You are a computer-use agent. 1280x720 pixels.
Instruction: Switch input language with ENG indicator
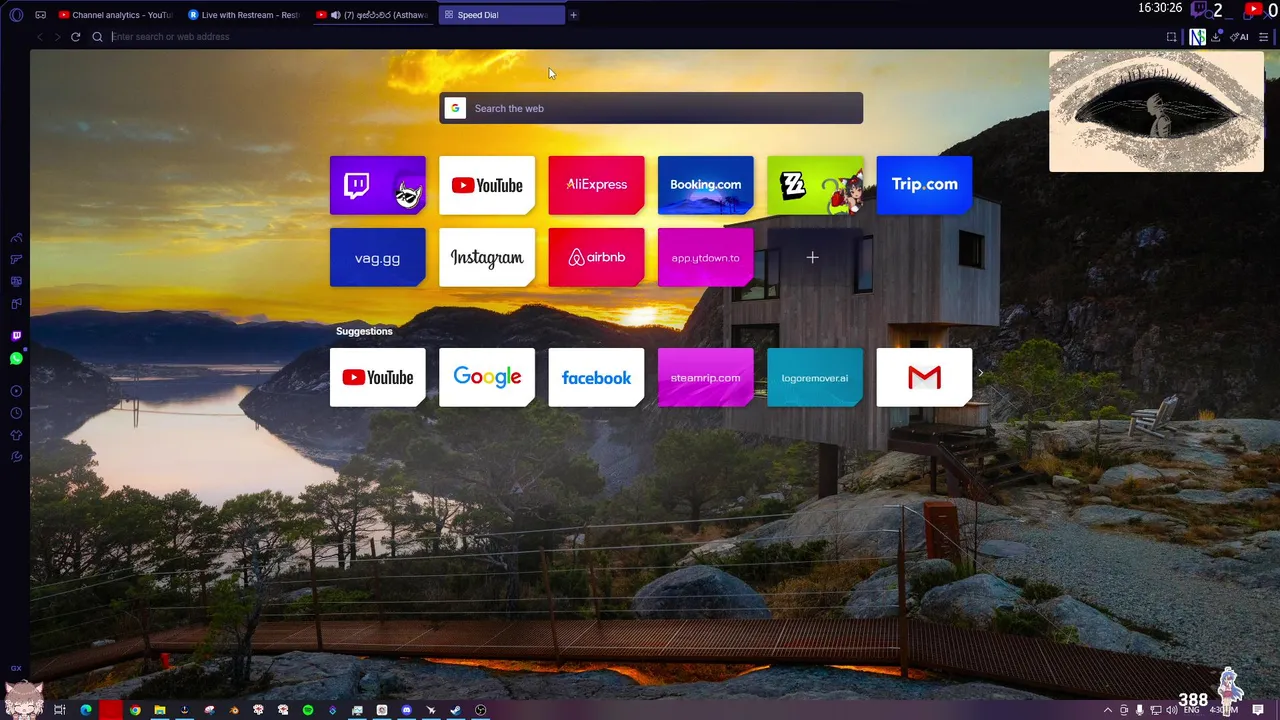pos(1192,710)
